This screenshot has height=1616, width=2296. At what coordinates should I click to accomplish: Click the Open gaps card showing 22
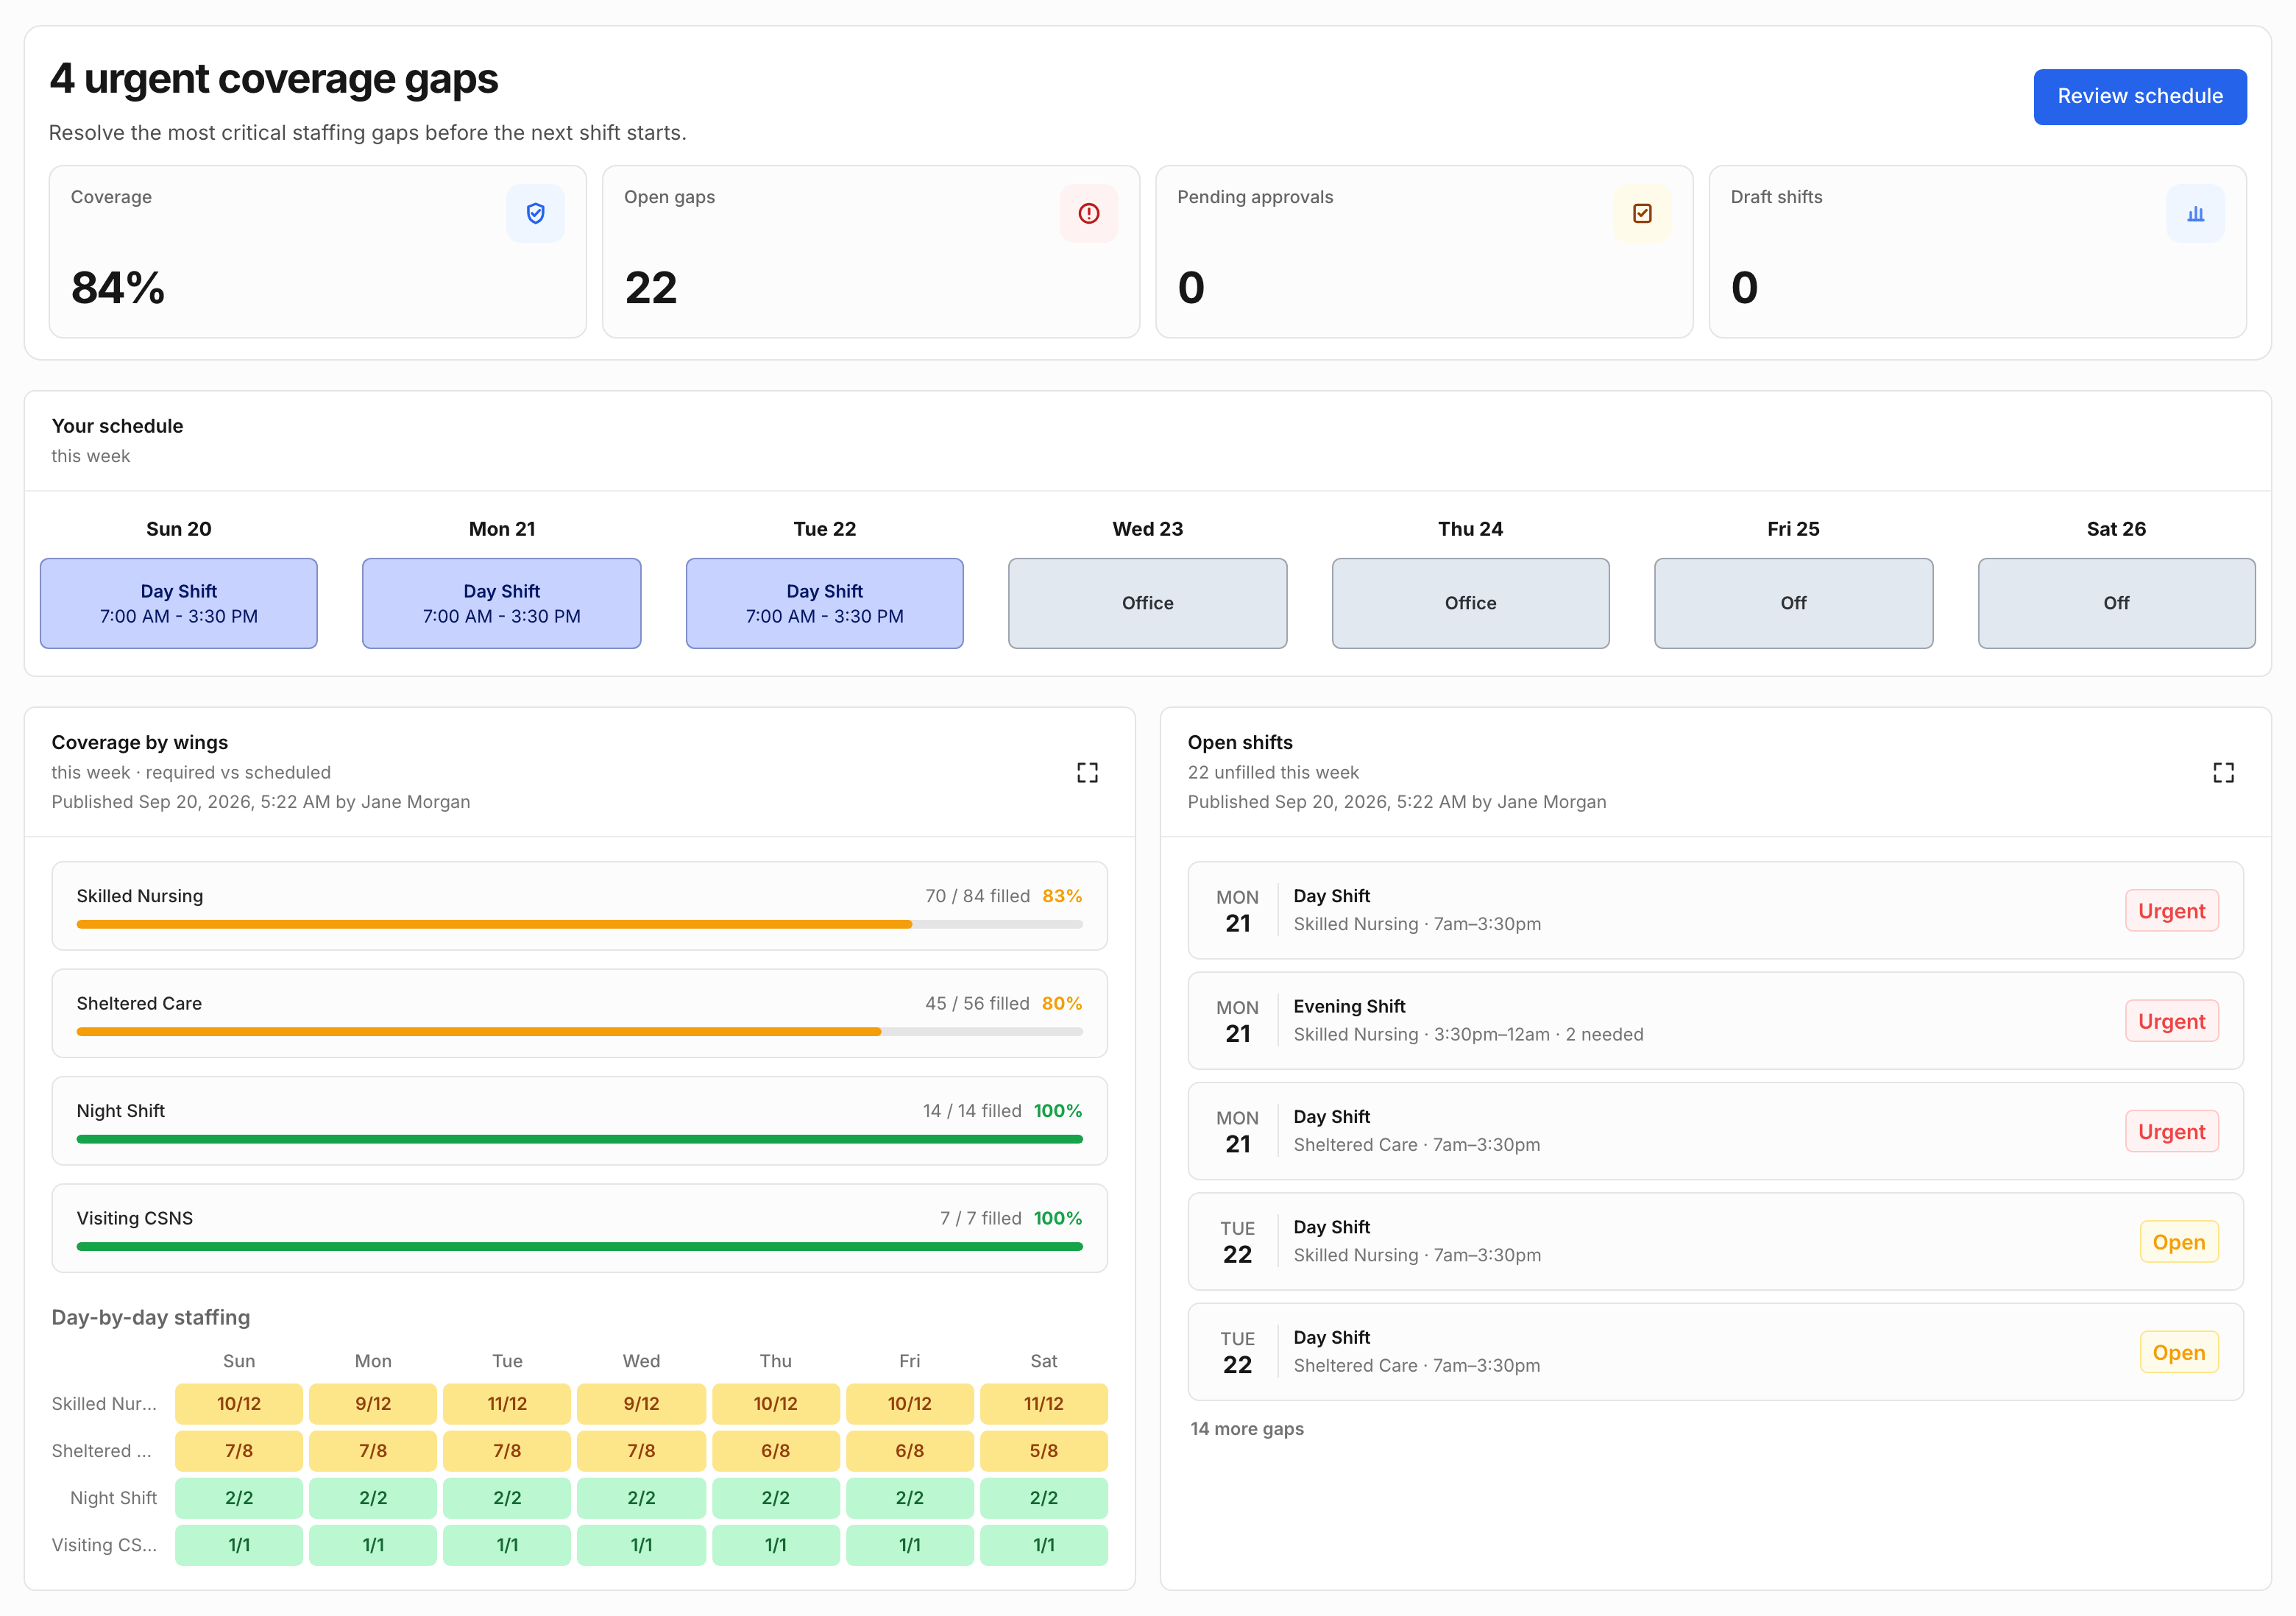click(871, 252)
